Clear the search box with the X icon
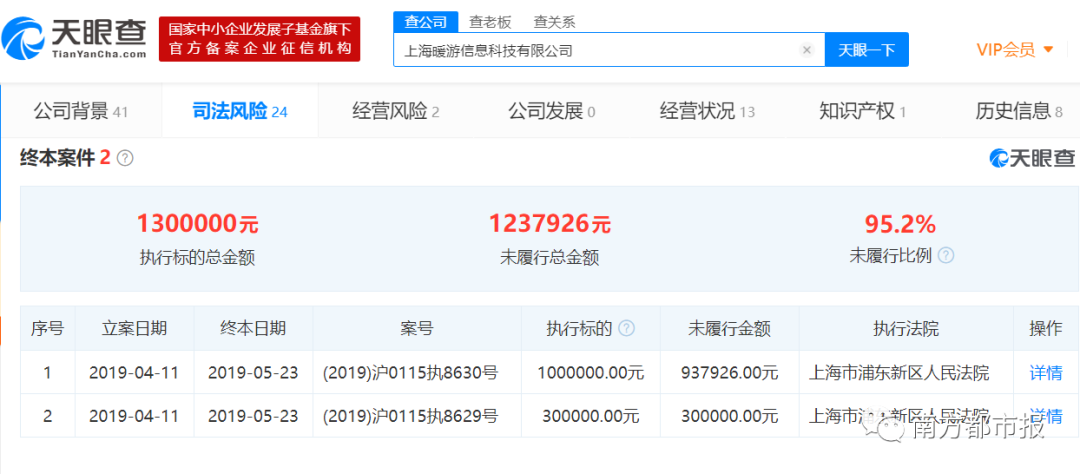1080x474 pixels. click(x=807, y=50)
